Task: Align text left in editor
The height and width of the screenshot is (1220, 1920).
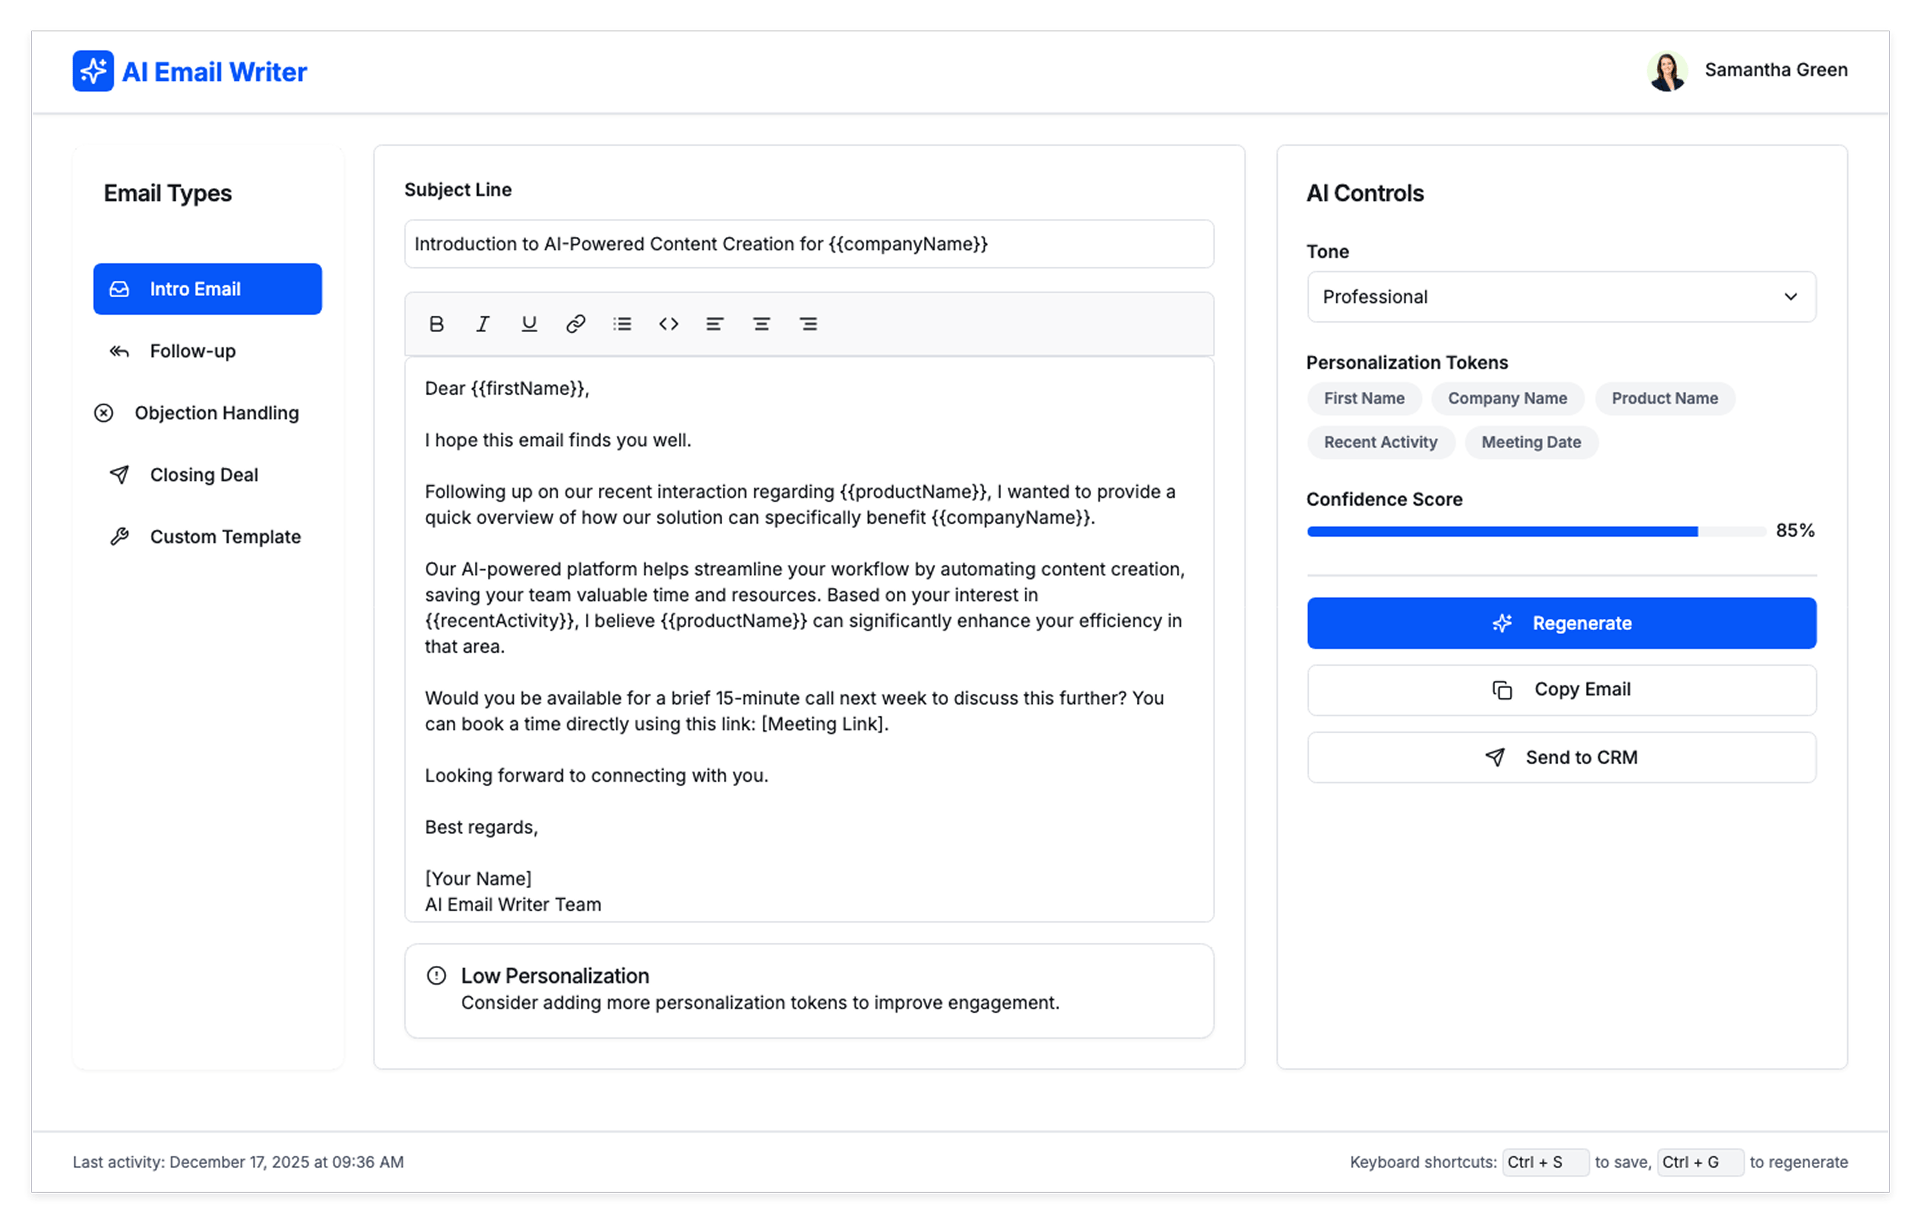Action: 714,324
